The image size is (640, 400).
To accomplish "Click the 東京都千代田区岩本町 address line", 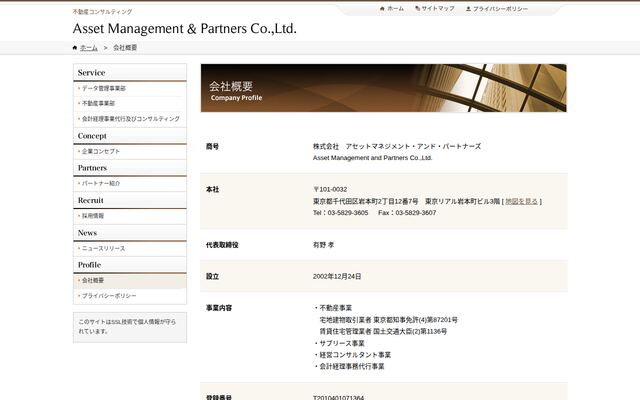I will [406, 201].
